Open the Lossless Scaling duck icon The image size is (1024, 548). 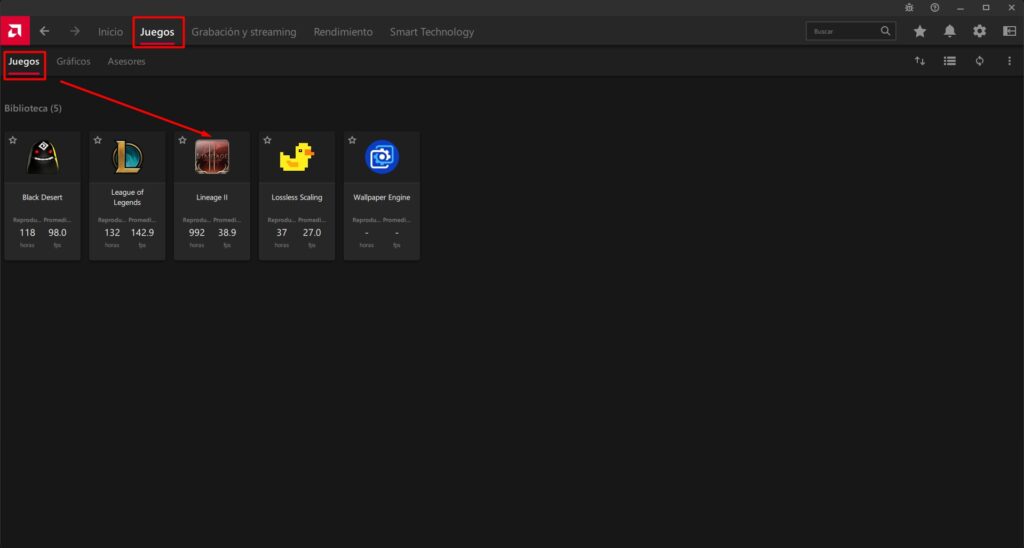[297, 157]
